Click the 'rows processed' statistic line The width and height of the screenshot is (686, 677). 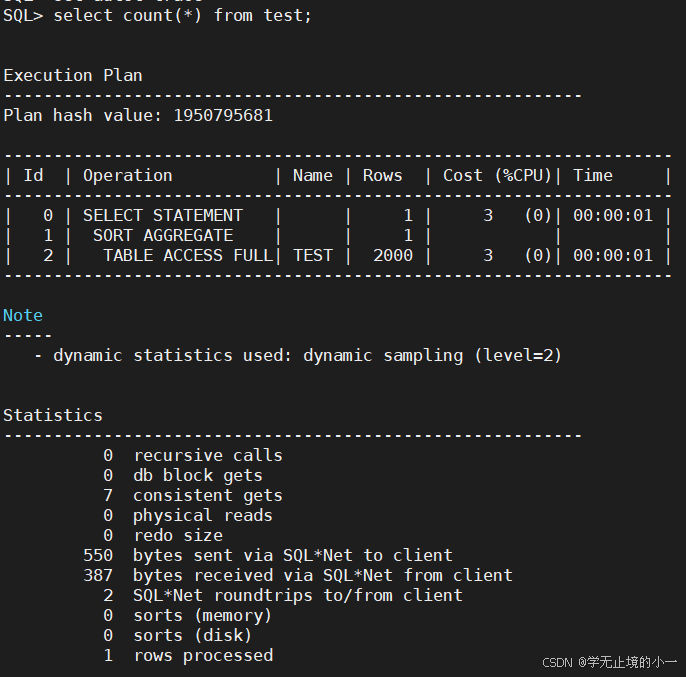click(x=203, y=655)
